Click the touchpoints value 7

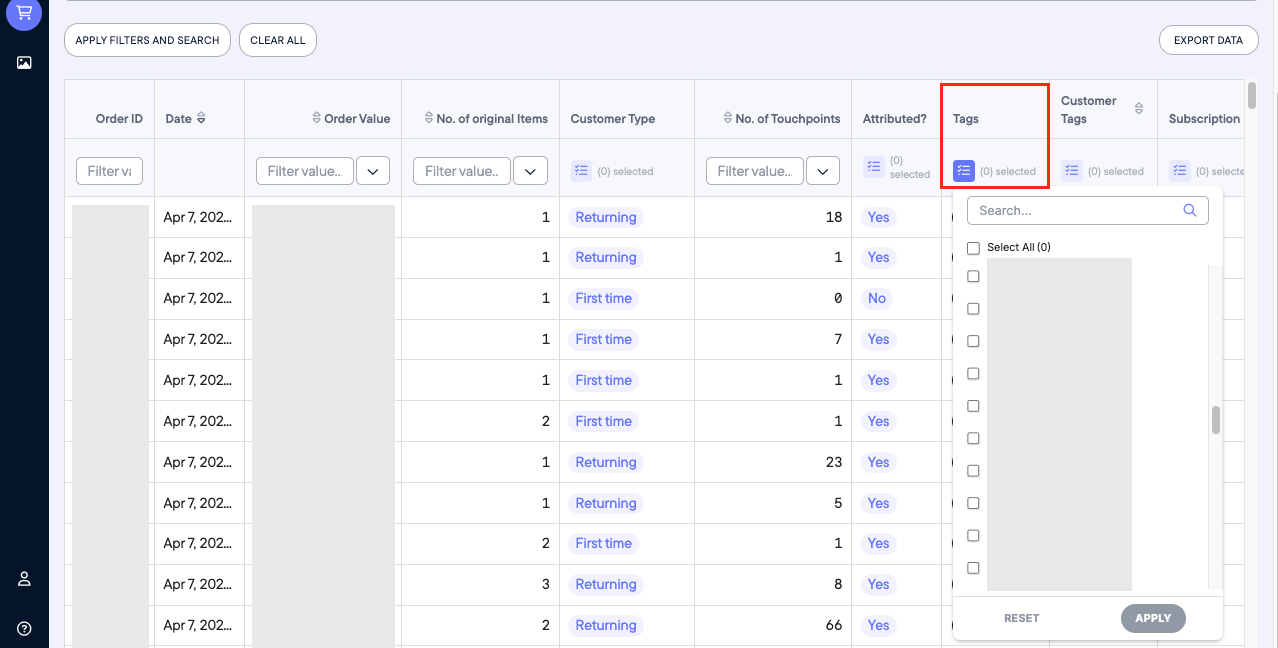(838, 339)
